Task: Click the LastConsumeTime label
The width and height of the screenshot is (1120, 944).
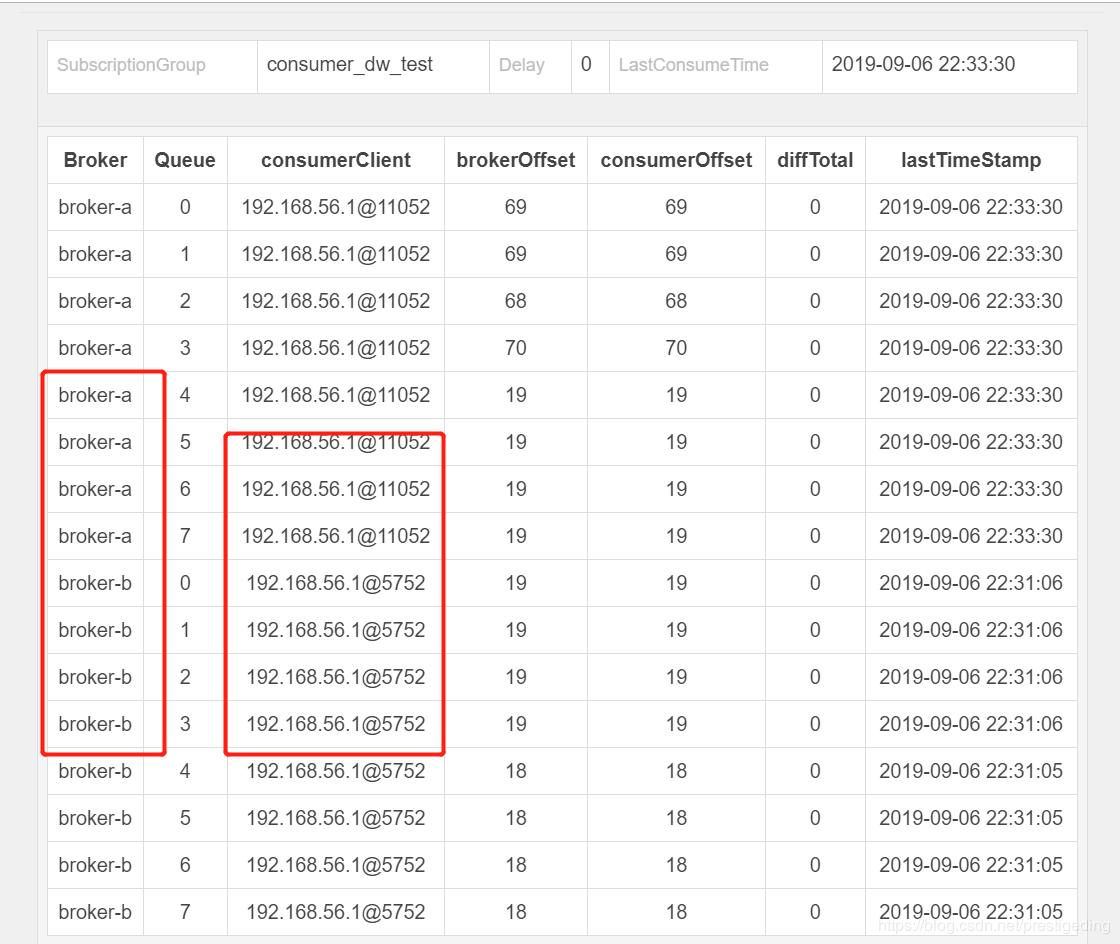Action: 693,66
